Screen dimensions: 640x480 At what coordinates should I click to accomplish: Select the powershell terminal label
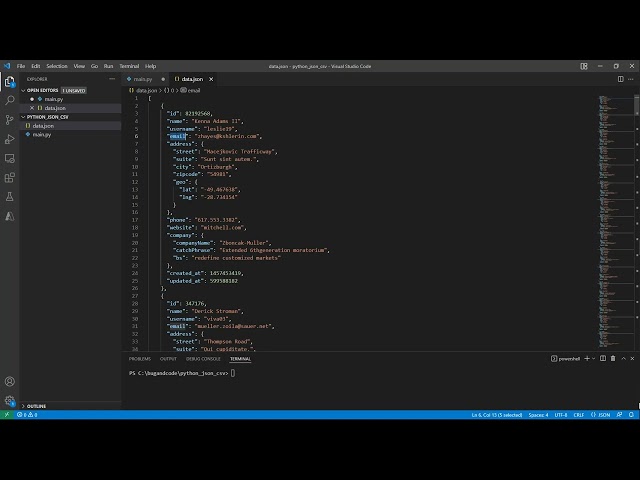[x=565, y=358]
